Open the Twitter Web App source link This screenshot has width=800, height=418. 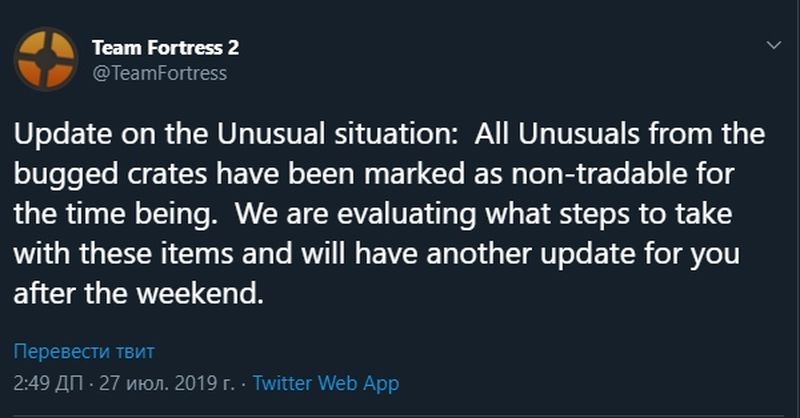pyautogui.click(x=326, y=383)
